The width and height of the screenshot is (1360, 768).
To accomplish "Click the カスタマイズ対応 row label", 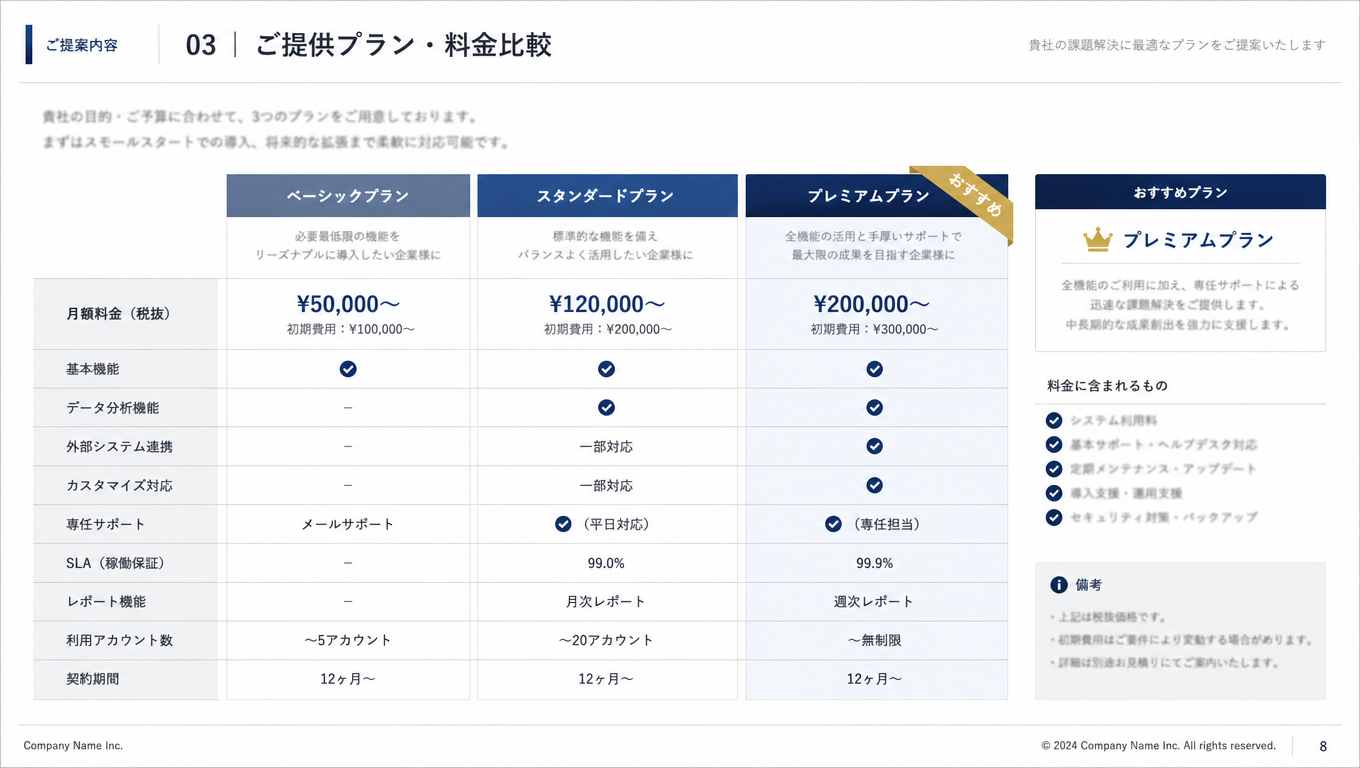I will (119, 485).
